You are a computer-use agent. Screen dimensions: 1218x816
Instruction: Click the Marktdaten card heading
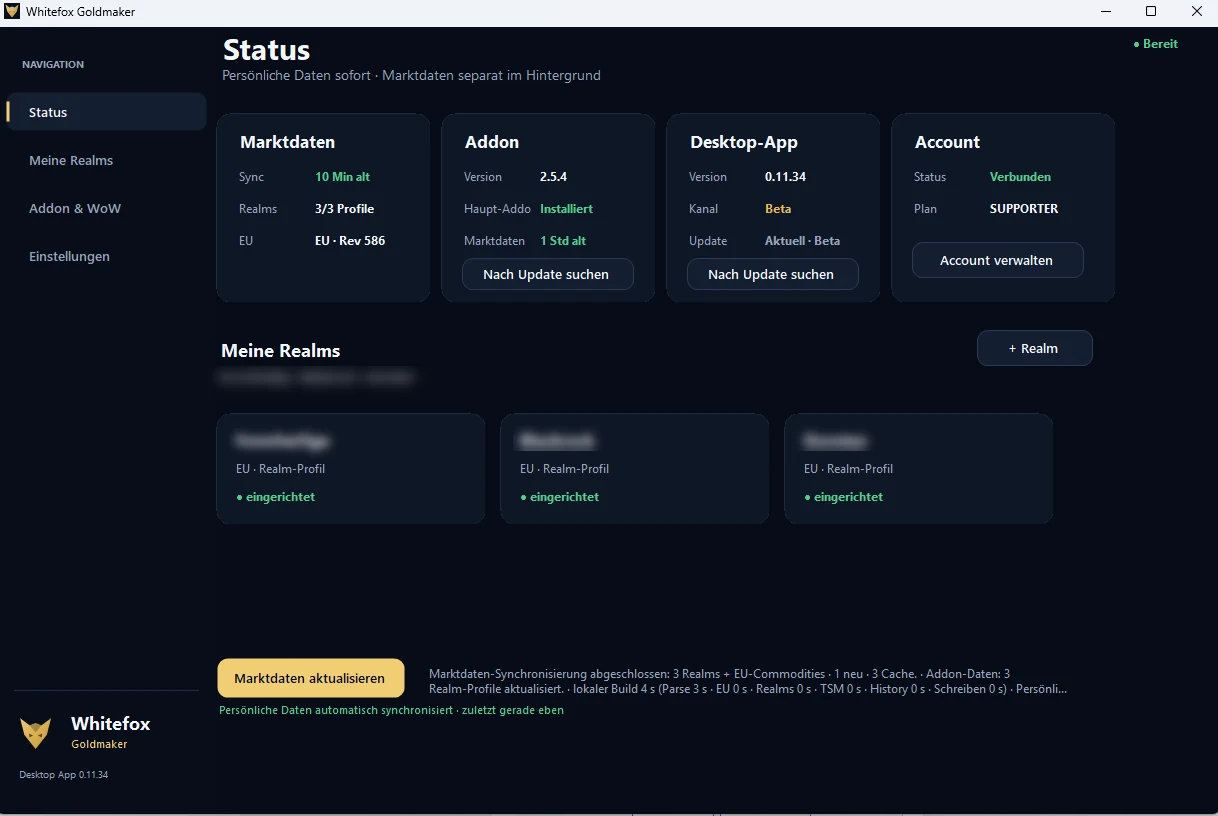[287, 142]
